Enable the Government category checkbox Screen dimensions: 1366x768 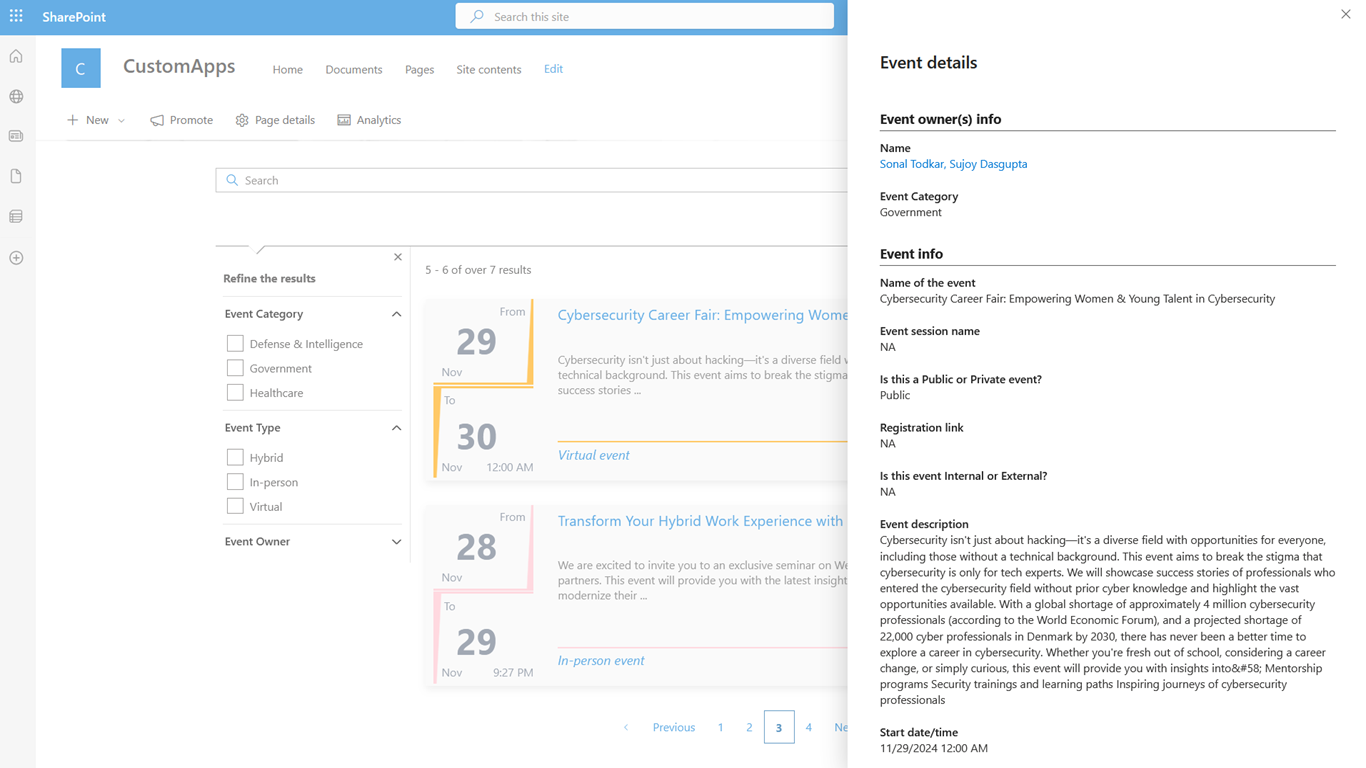coord(235,368)
